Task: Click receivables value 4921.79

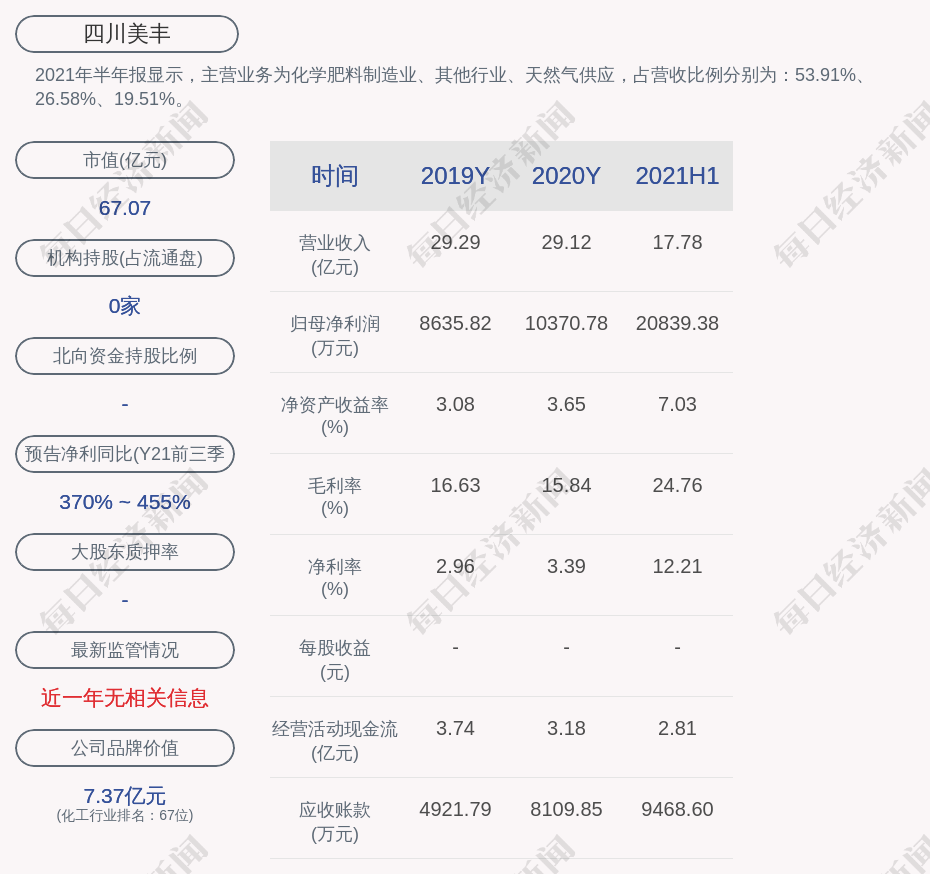Action: (x=455, y=809)
